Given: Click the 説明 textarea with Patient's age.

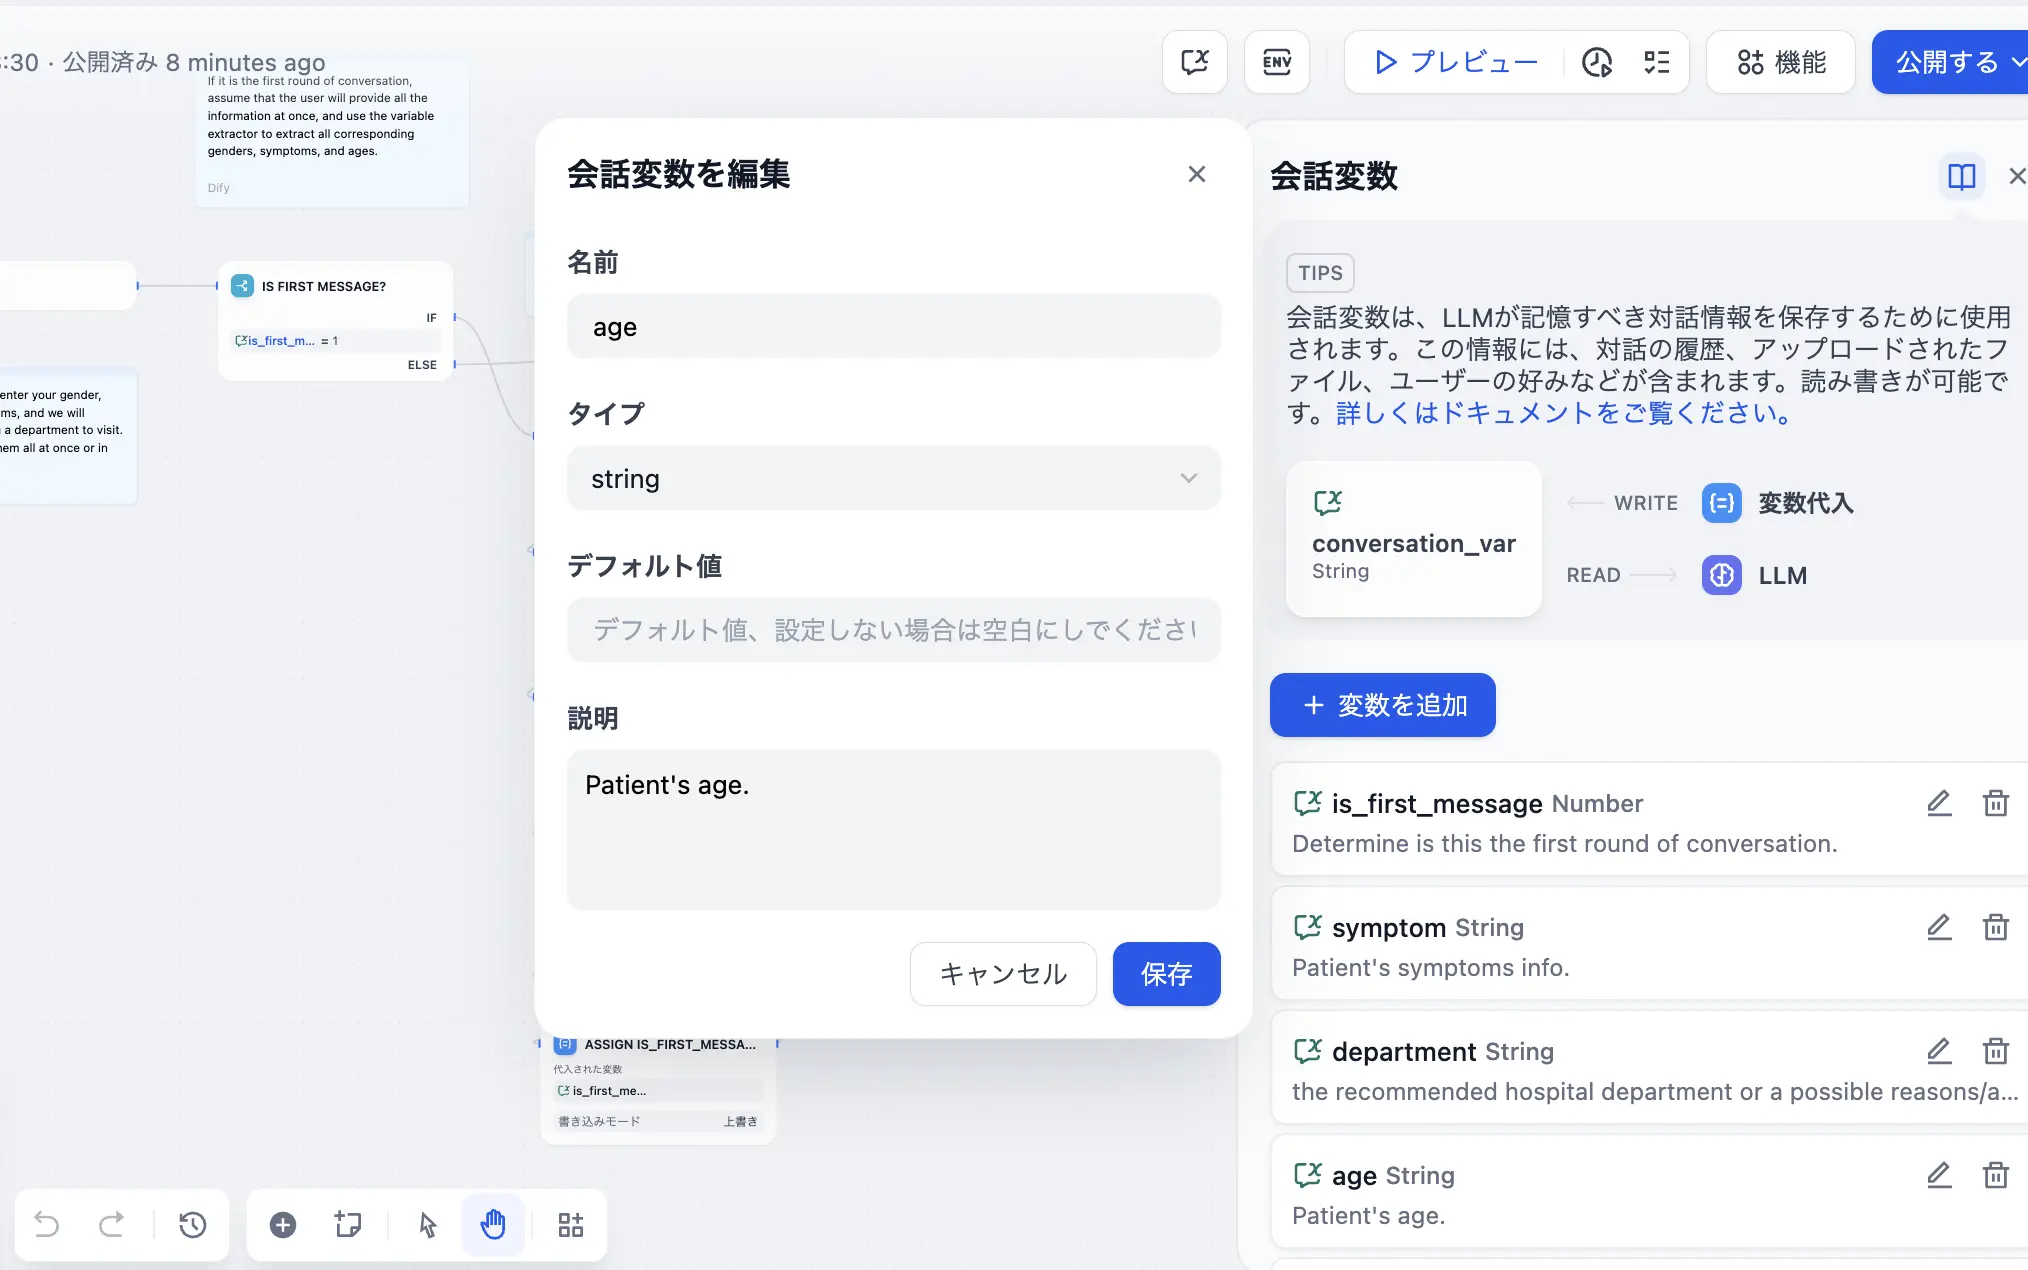Looking at the screenshot, I should coord(893,829).
